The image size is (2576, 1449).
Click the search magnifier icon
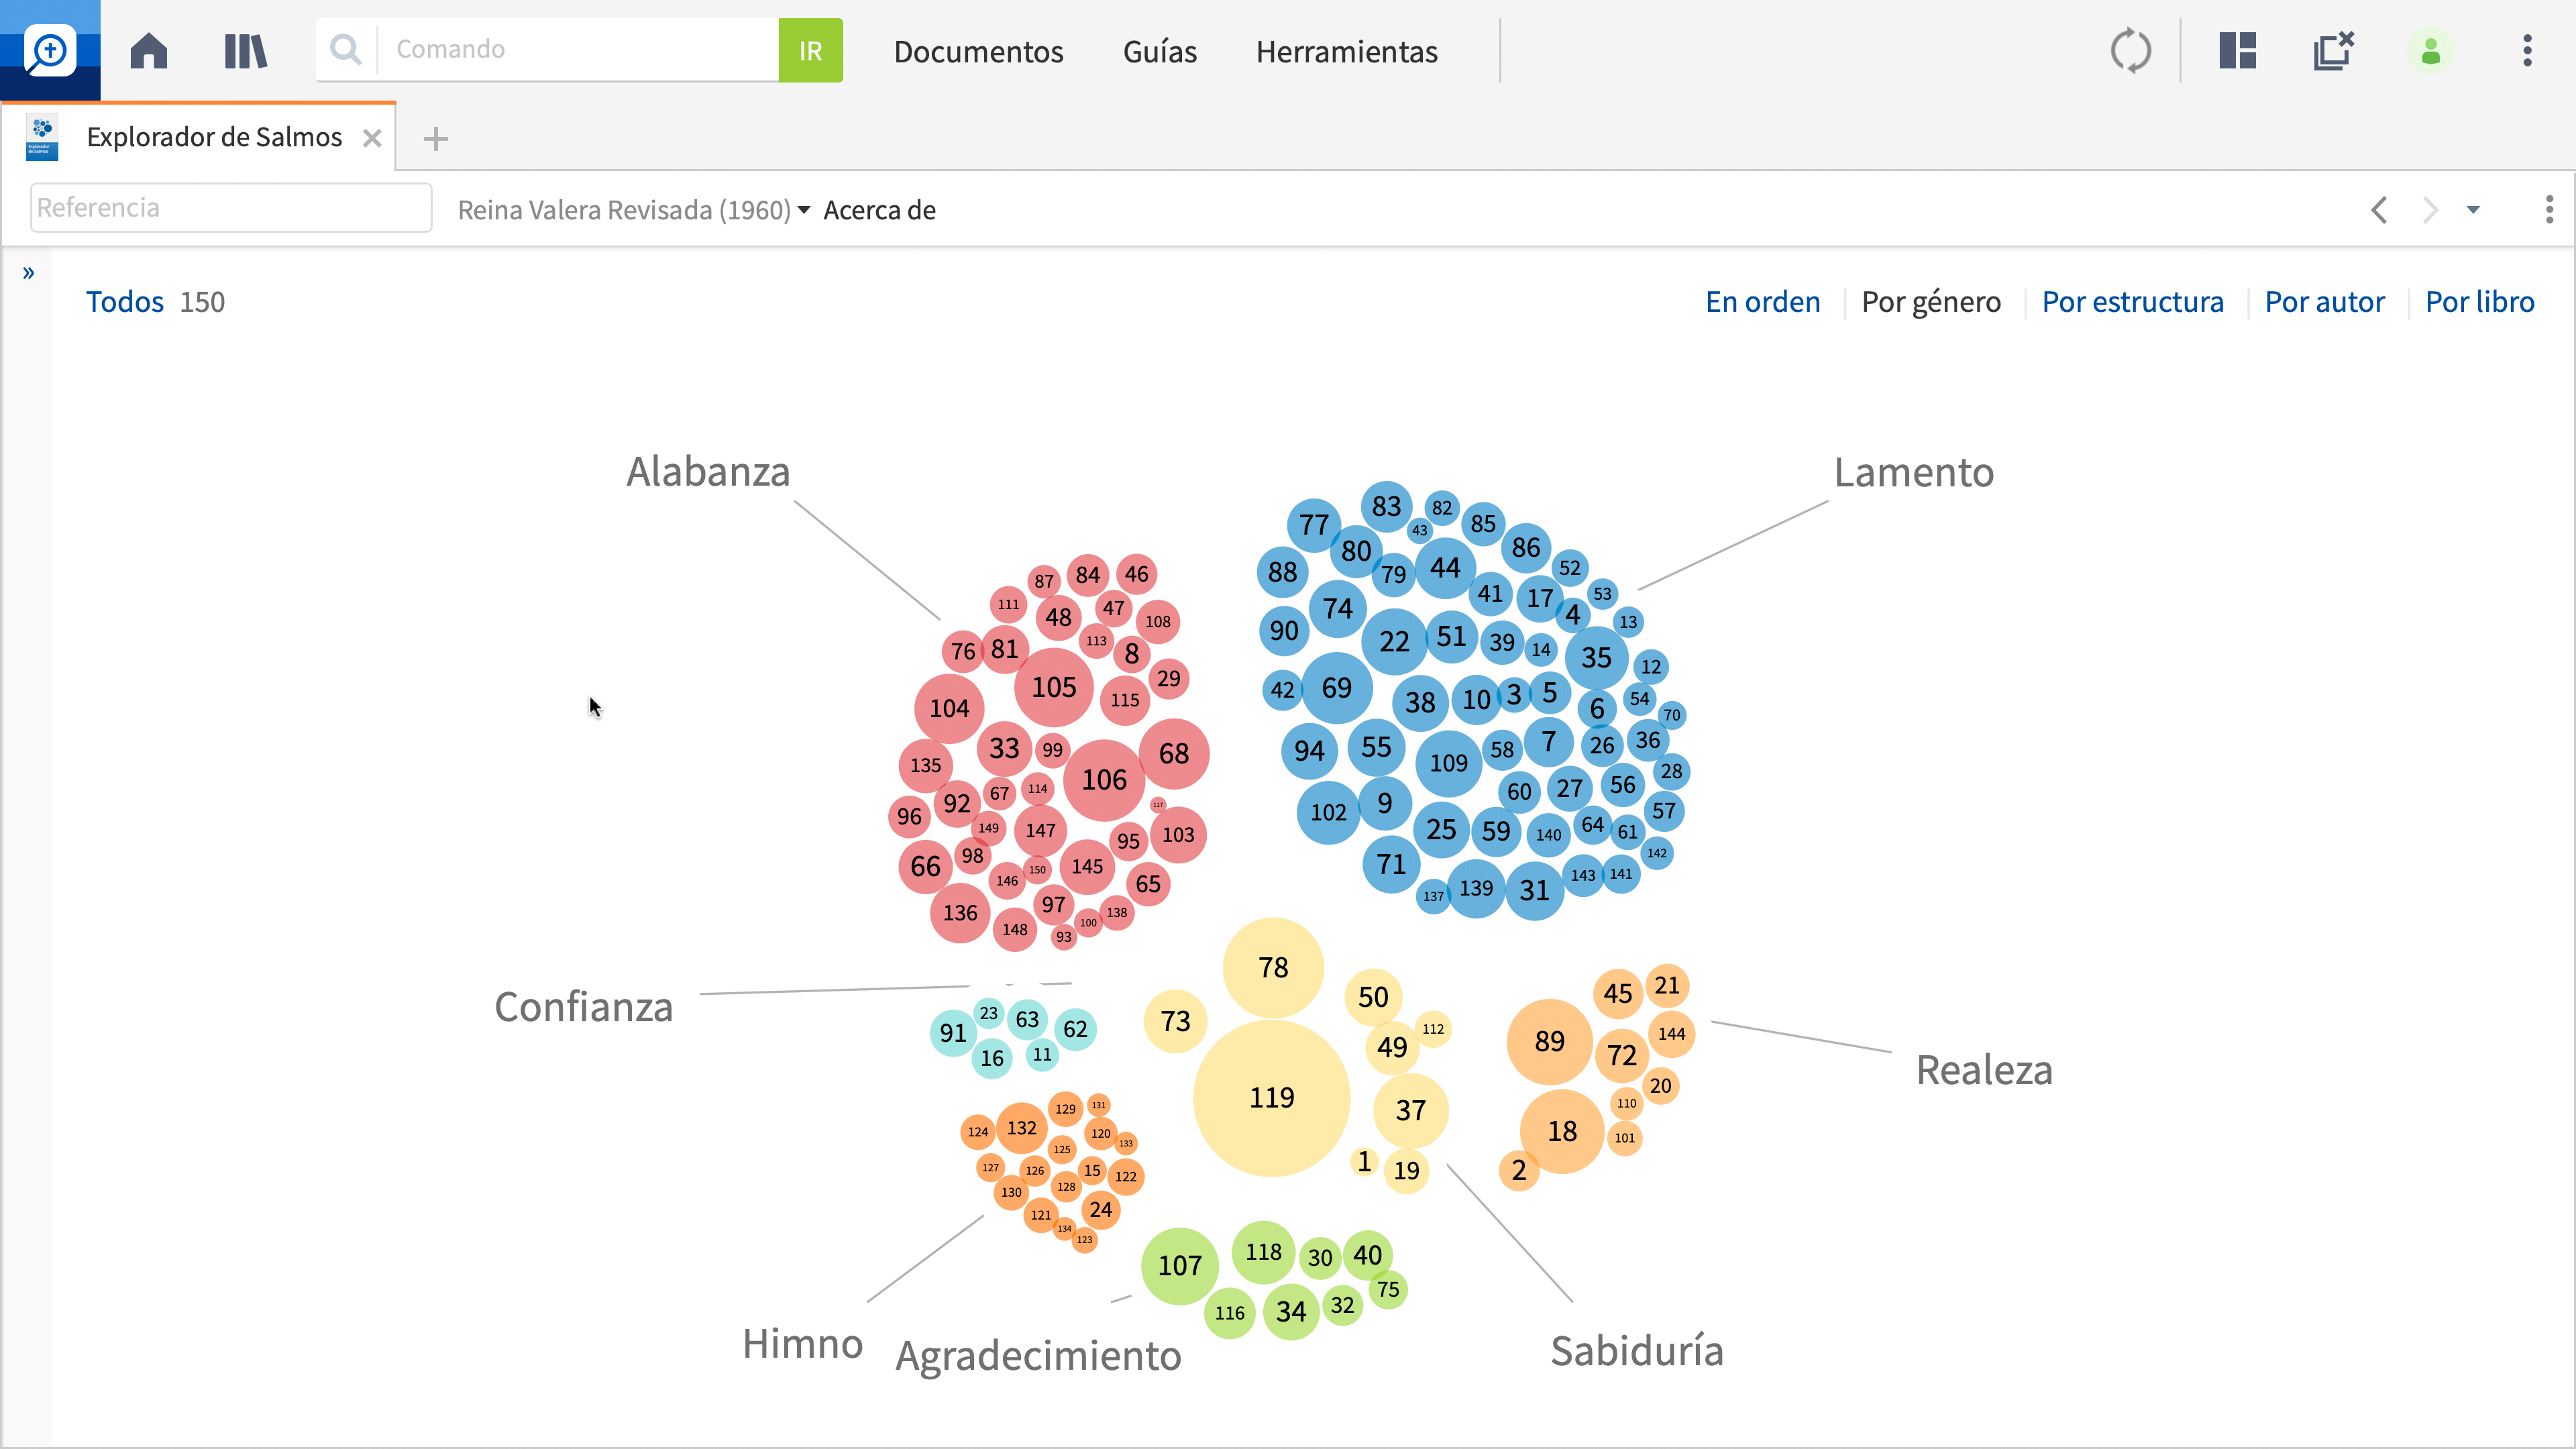(346, 50)
